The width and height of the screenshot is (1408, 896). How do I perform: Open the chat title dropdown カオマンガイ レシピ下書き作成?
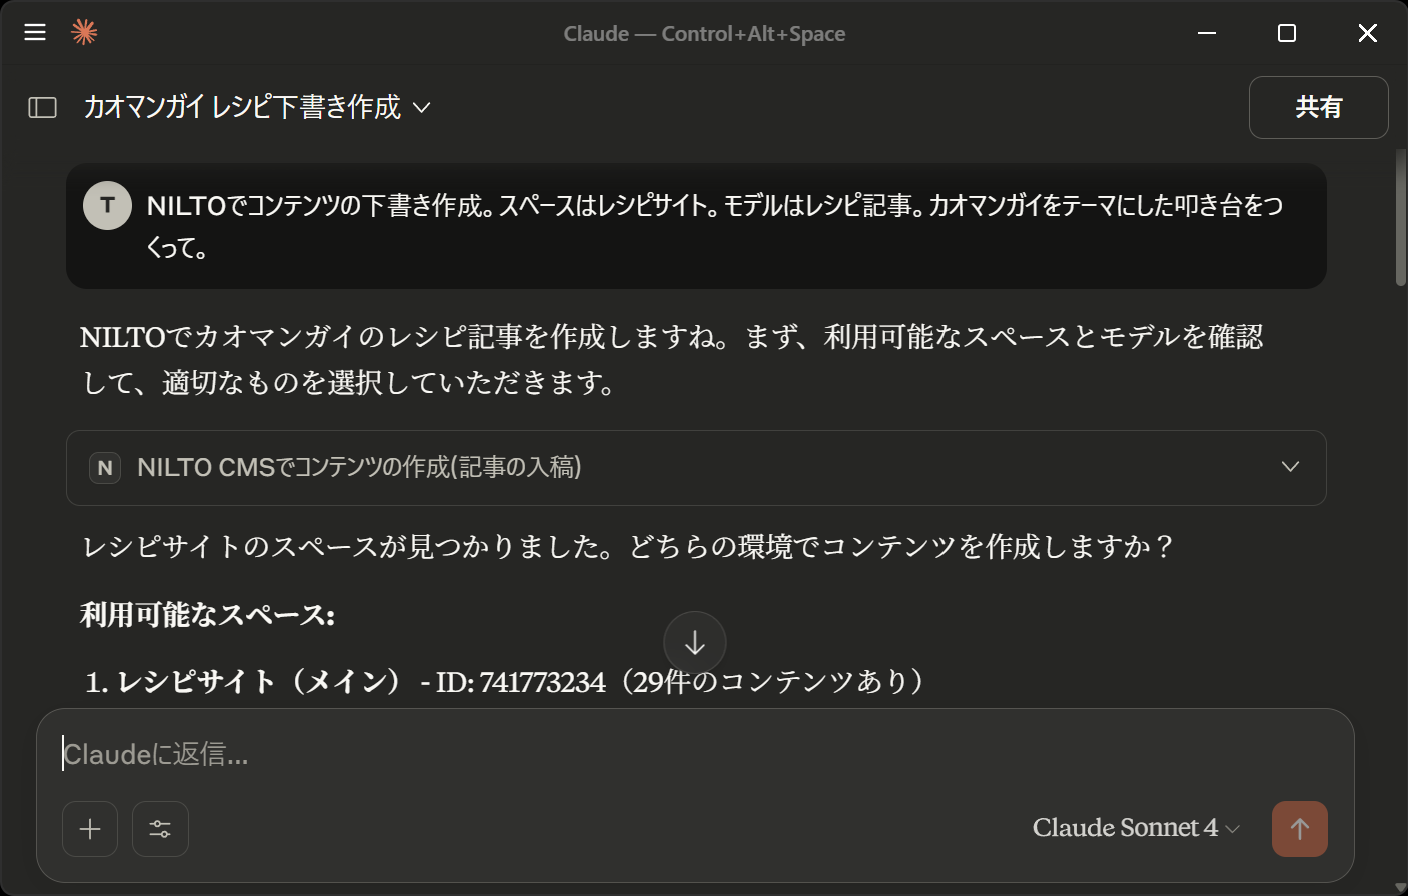click(257, 107)
